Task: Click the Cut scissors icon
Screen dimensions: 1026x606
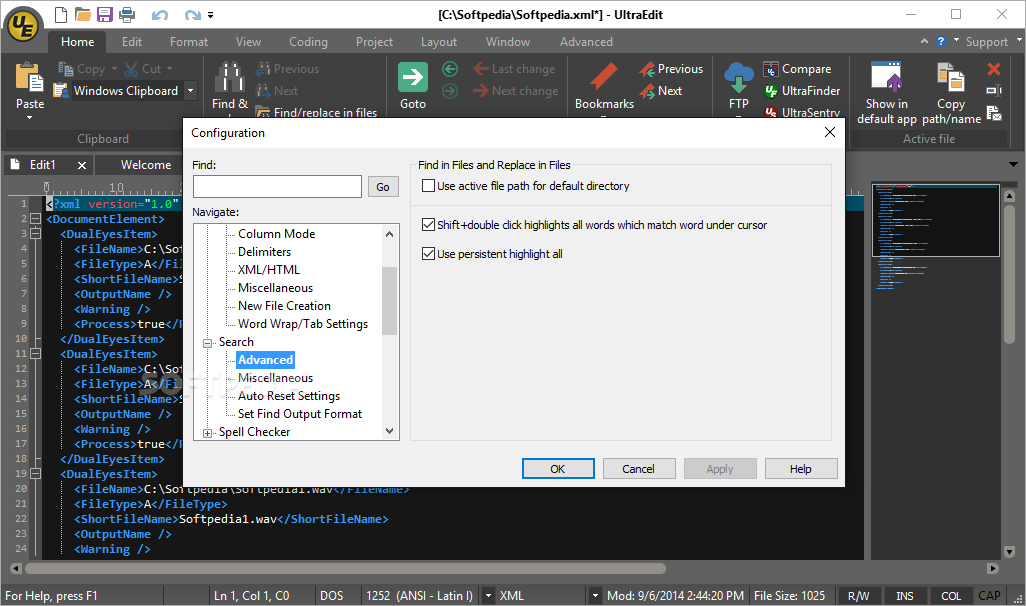Action: [131, 69]
